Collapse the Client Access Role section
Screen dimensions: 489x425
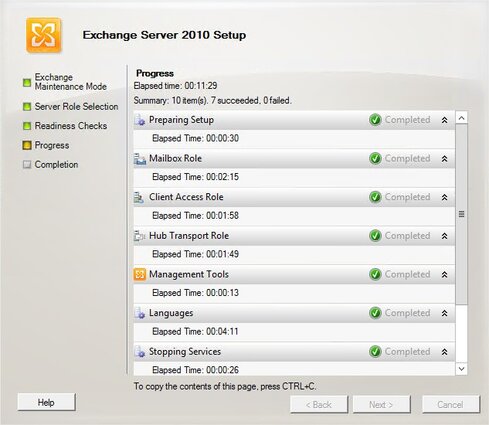444,197
